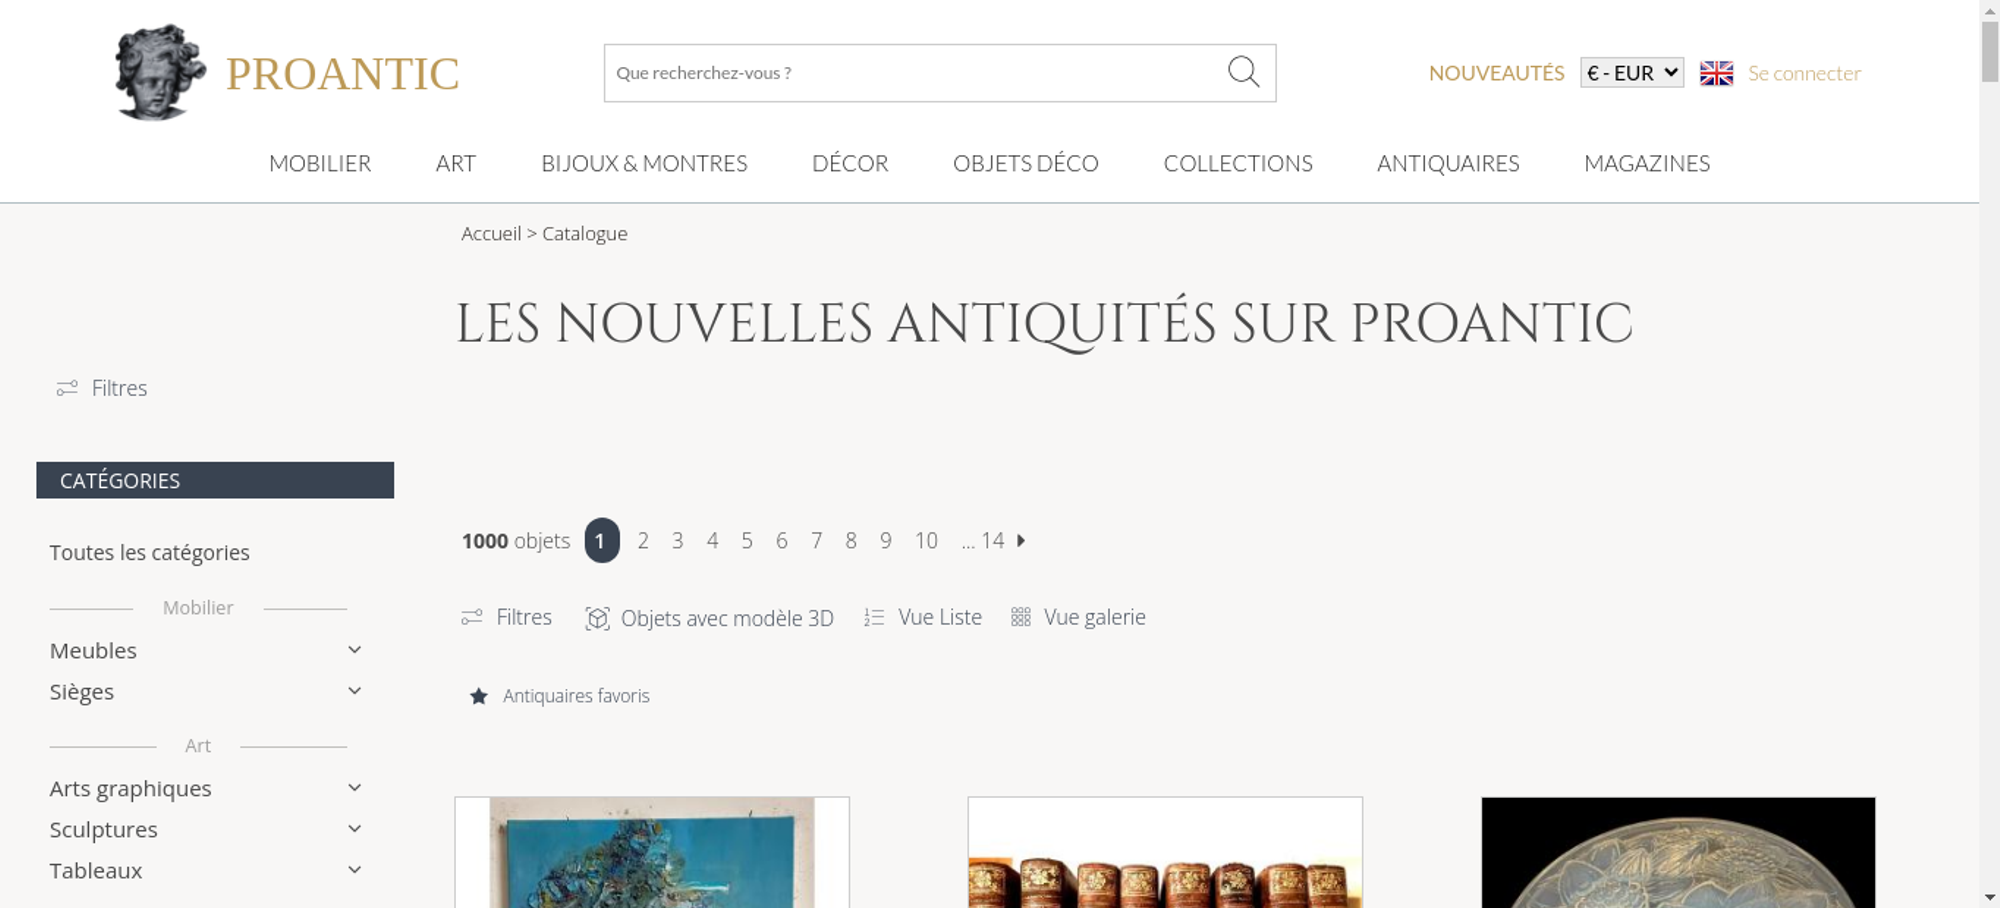Click the Se connecter link
Viewport: 2000px width, 908px height.
[1804, 73]
